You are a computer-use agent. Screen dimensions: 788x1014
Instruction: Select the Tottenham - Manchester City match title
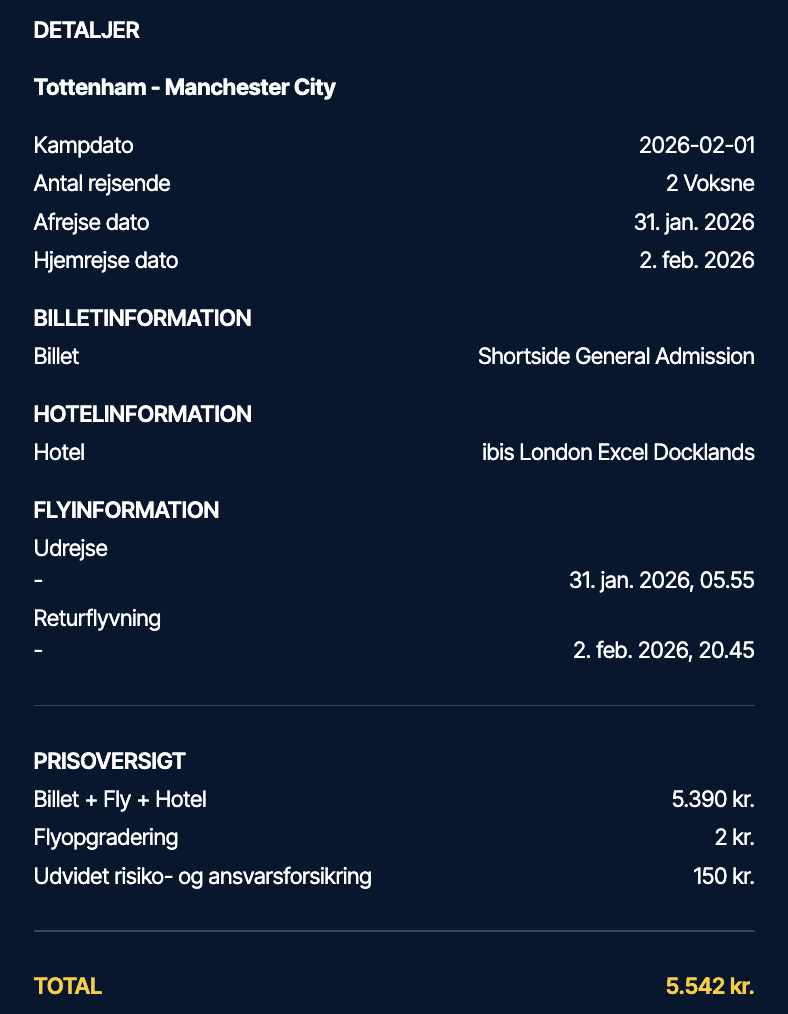click(x=184, y=87)
